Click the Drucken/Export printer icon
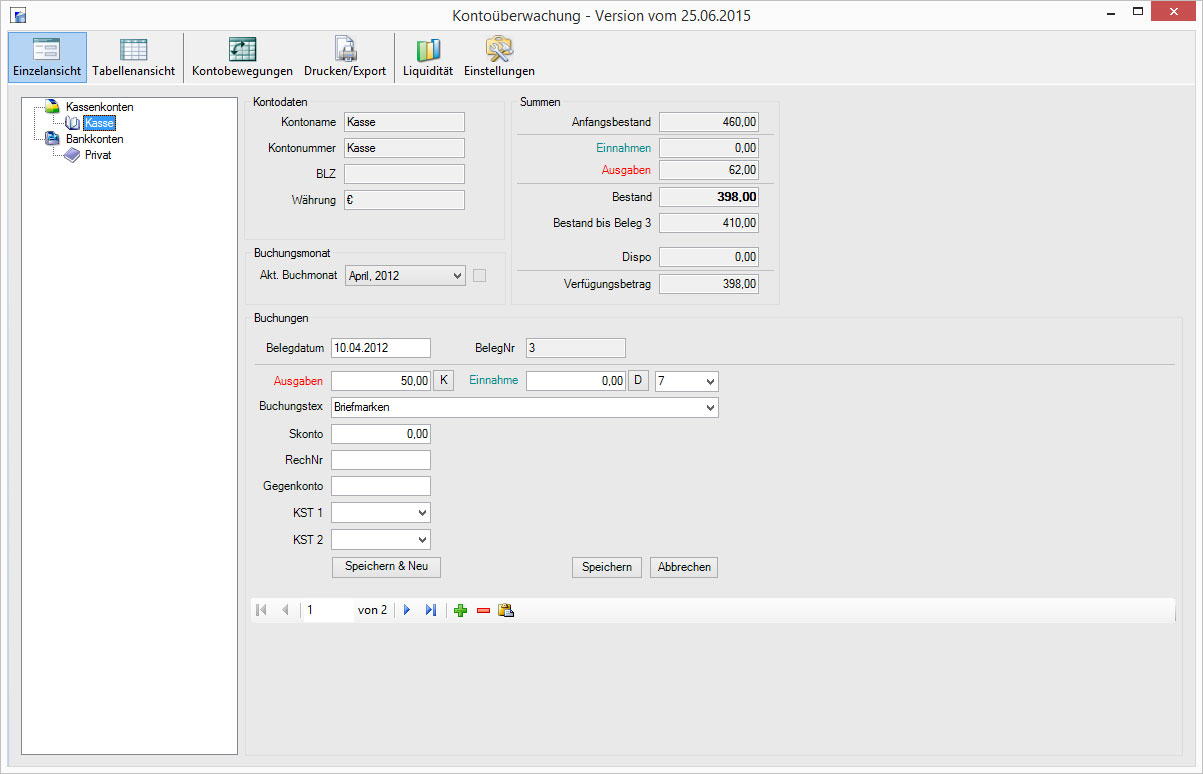1203x774 pixels. point(345,50)
